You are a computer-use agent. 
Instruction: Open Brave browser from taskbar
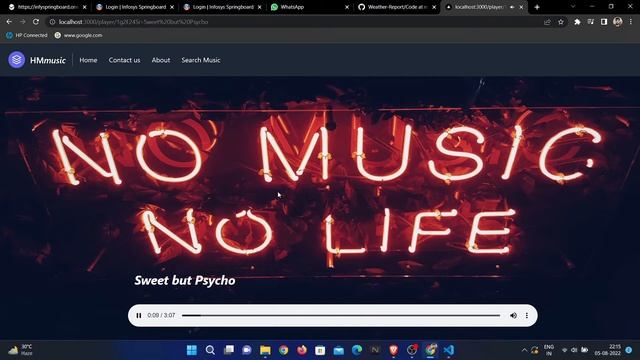click(394, 350)
